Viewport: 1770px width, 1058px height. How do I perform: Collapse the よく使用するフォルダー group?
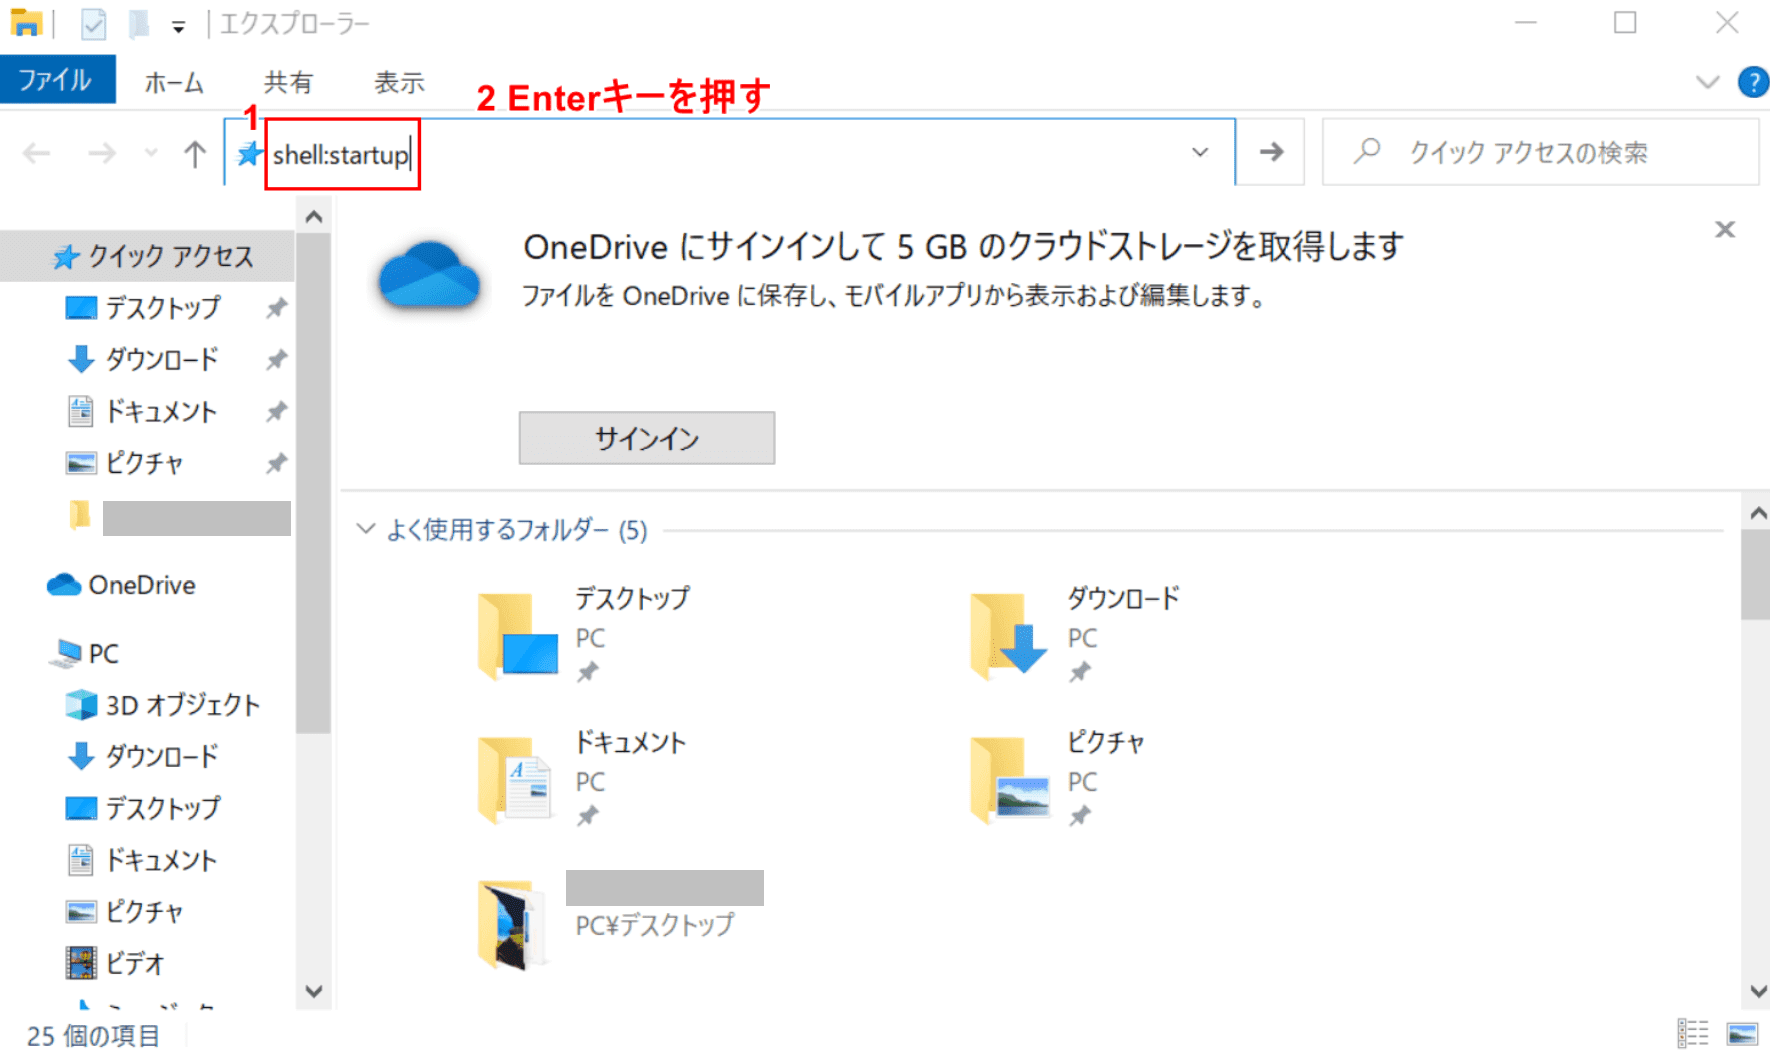point(366,529)
